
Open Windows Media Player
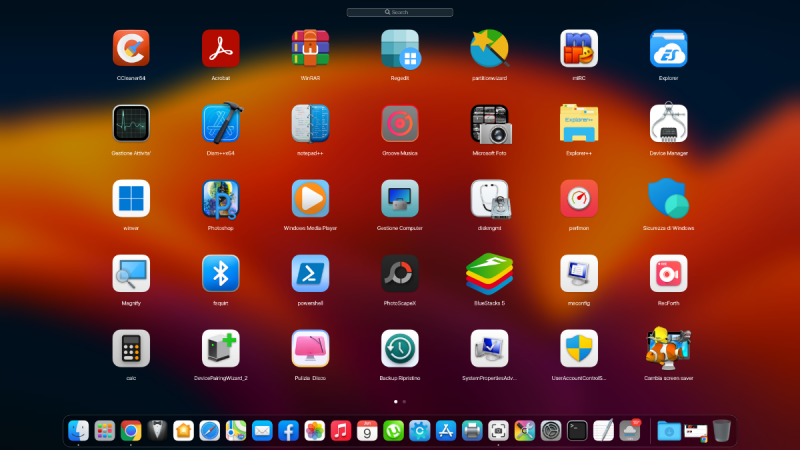tap(310, 198)
